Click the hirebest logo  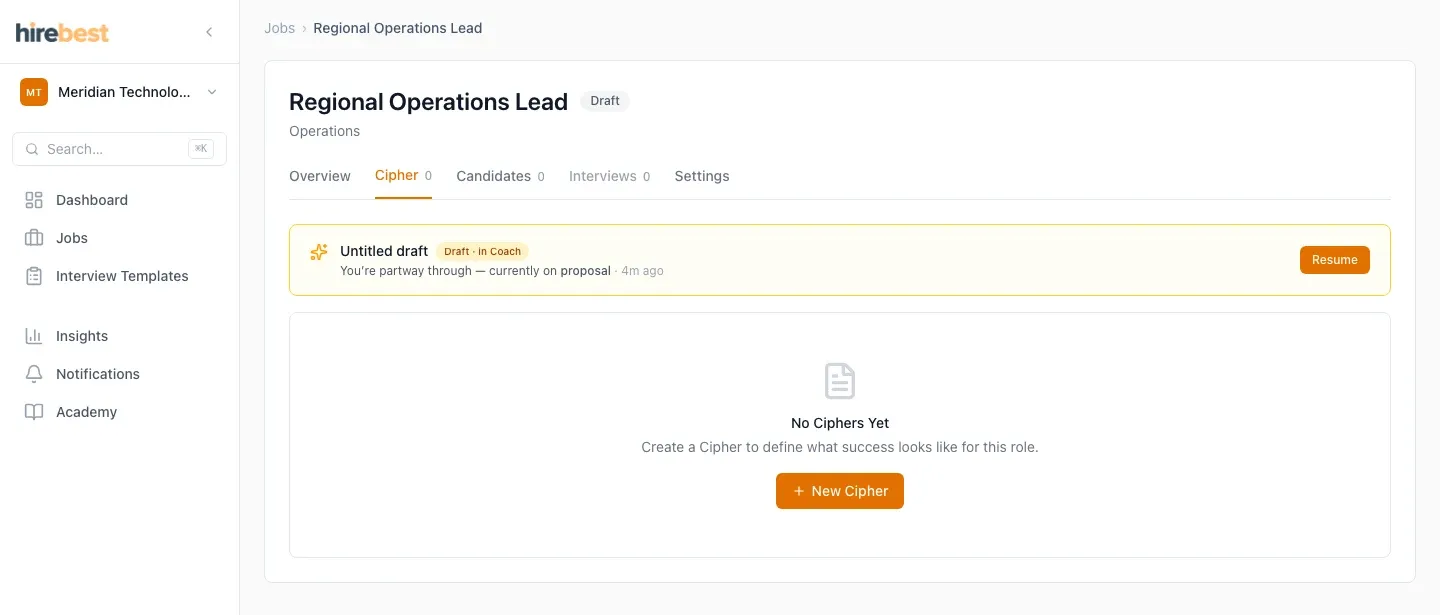pyautogui.click(x=62, y=32)
